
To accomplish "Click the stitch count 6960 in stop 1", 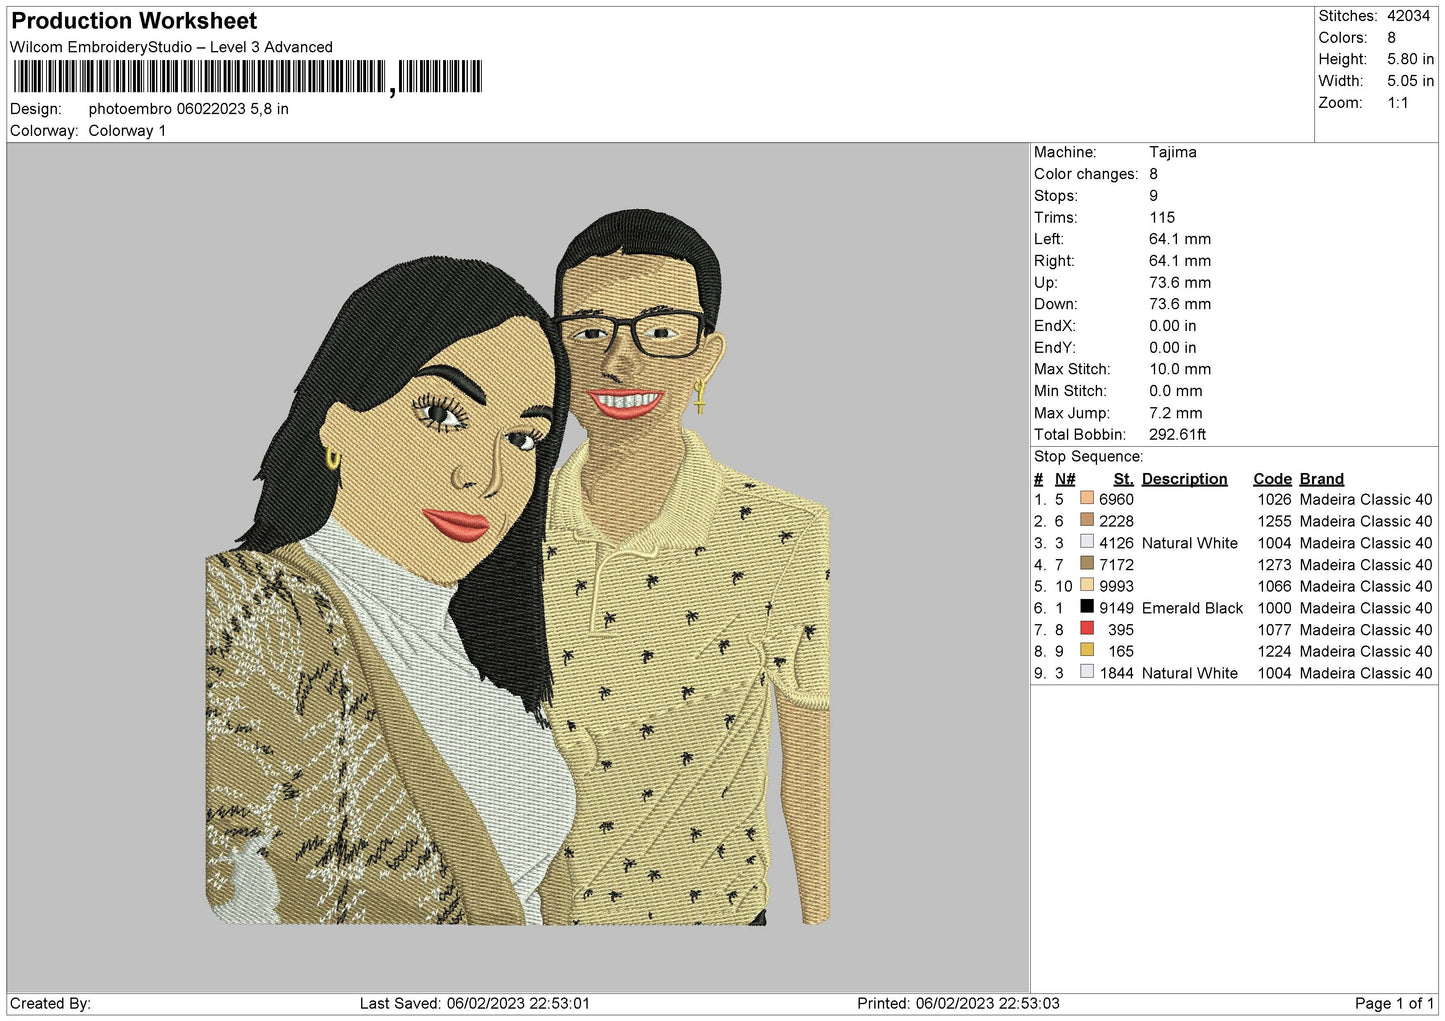I will point(1116,499).
